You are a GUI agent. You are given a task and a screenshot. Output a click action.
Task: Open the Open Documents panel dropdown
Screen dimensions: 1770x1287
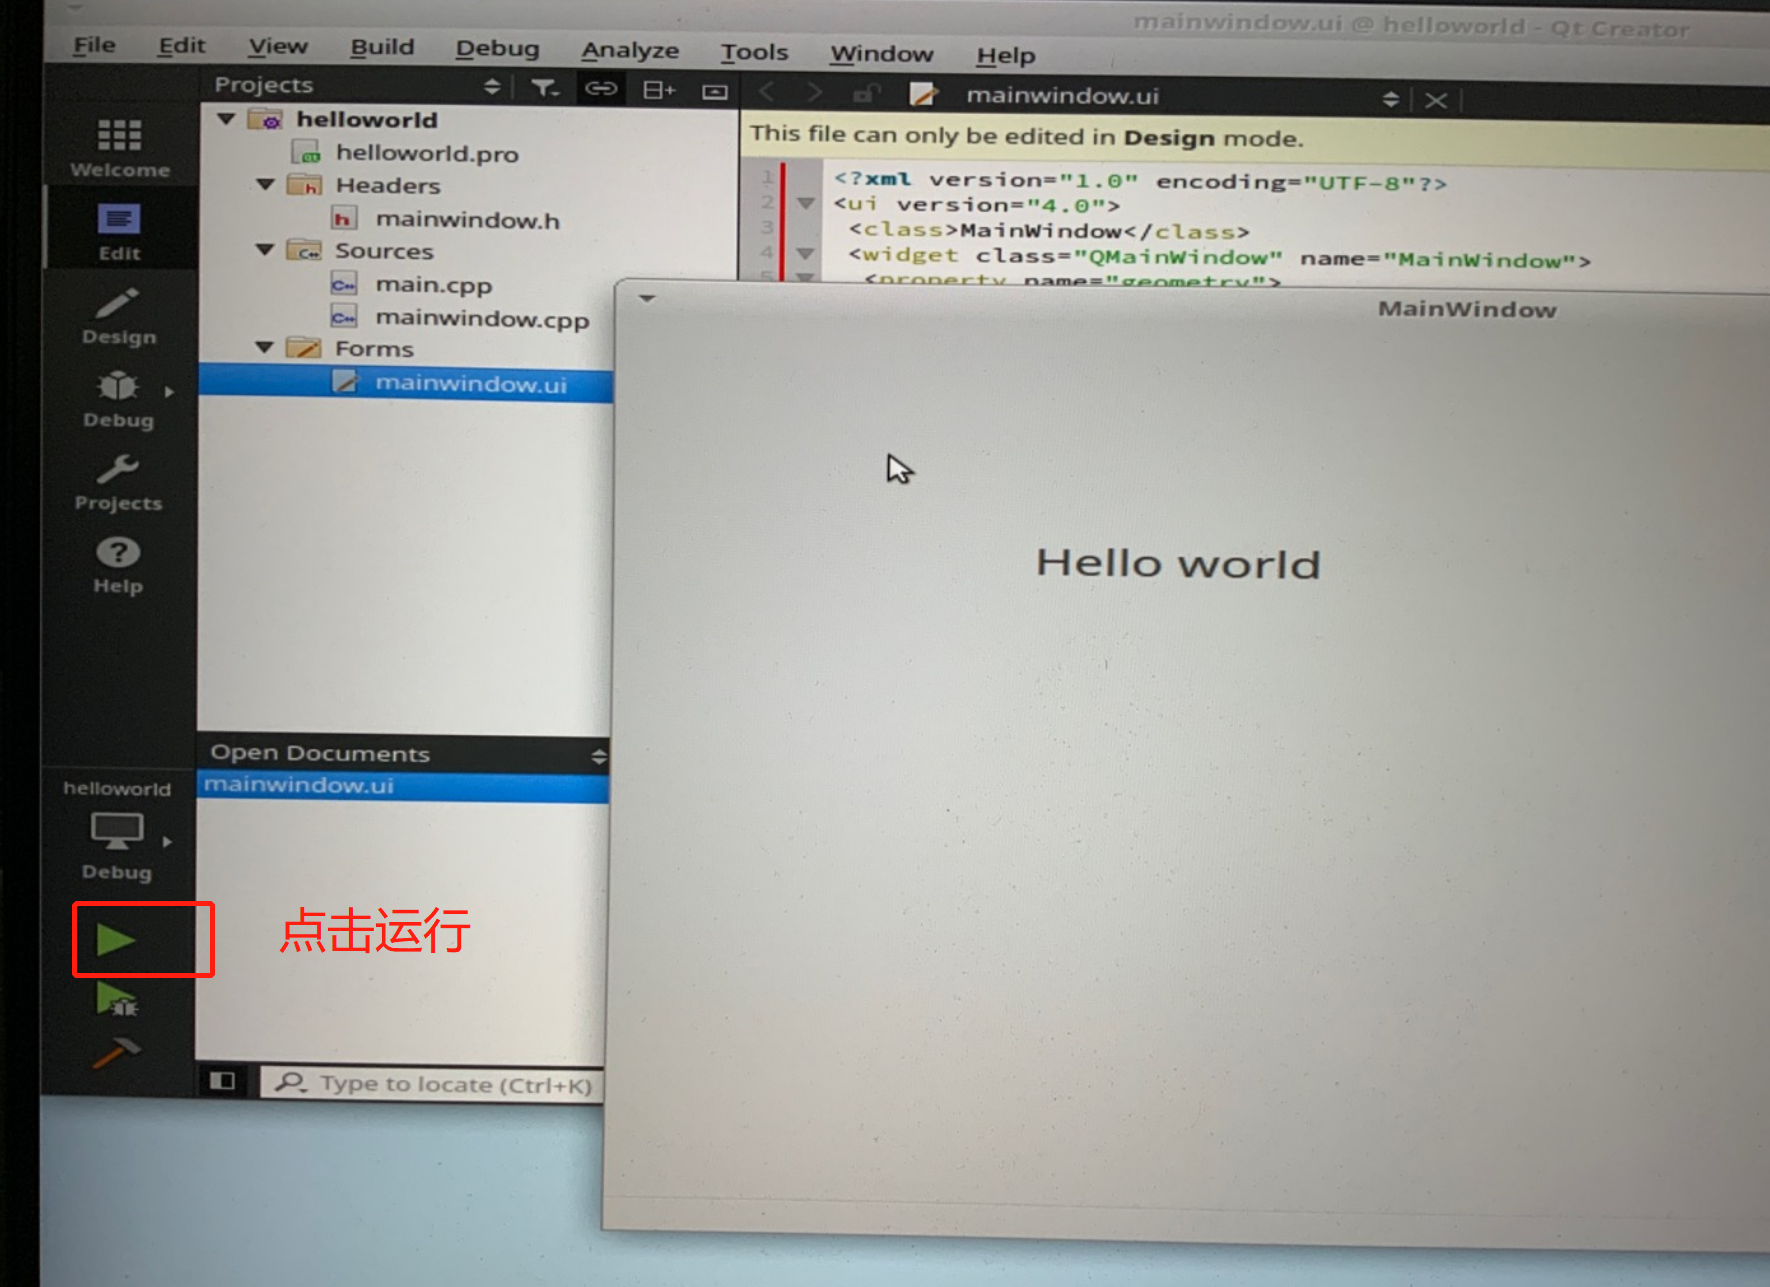click(598, 756)
